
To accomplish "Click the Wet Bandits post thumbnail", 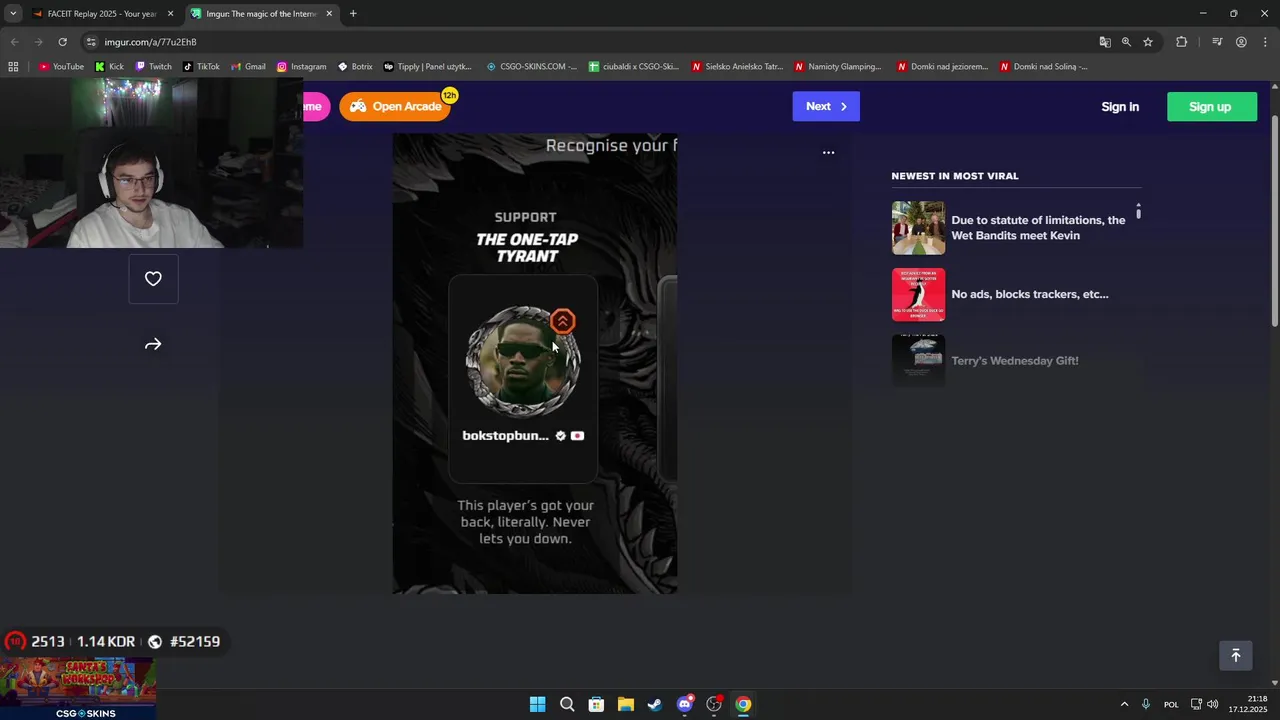I will point(918,228).
